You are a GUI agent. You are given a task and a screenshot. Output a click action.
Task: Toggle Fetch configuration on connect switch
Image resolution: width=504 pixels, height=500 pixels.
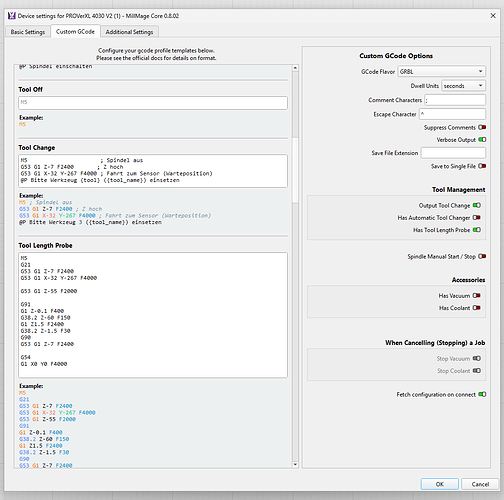[x=482, y=394]
